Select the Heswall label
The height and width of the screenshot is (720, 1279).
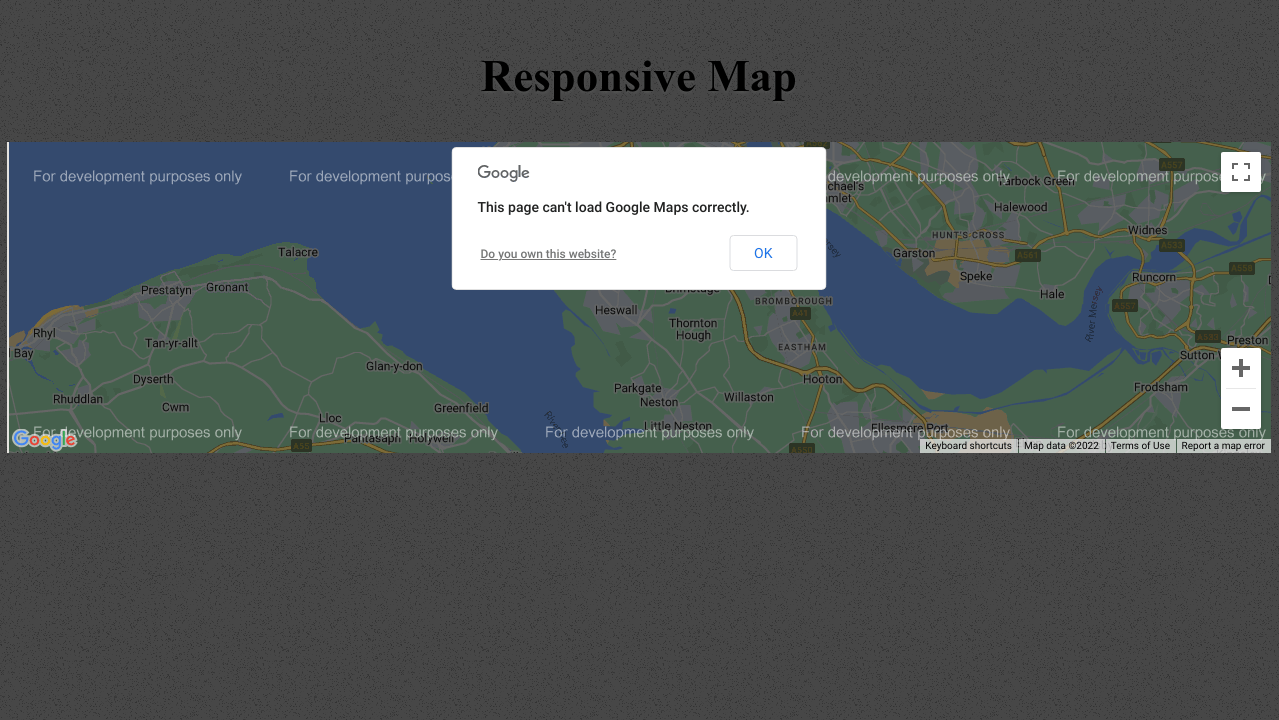pyautogui.click(x=616, y=310)
